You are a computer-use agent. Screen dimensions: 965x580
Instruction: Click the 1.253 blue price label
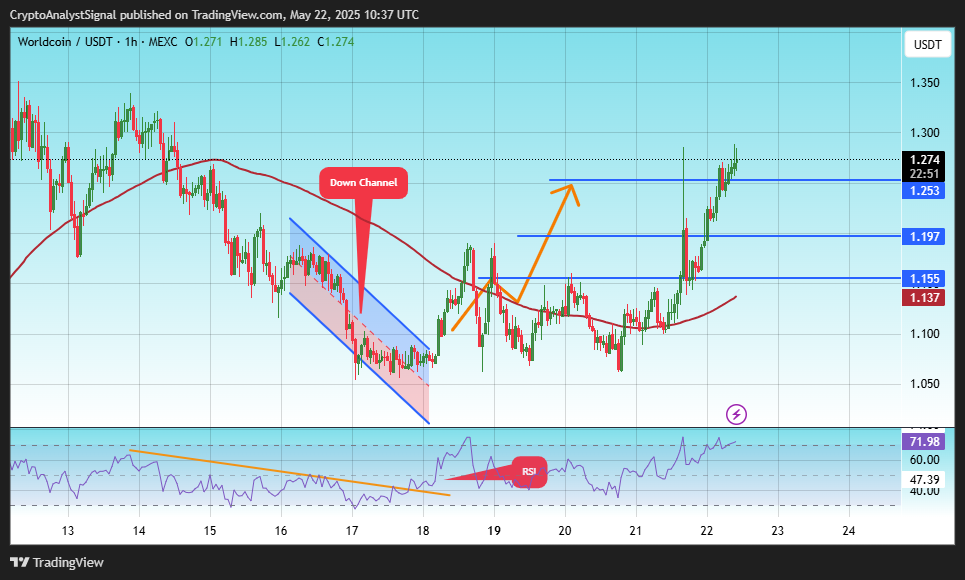(923, 190)
